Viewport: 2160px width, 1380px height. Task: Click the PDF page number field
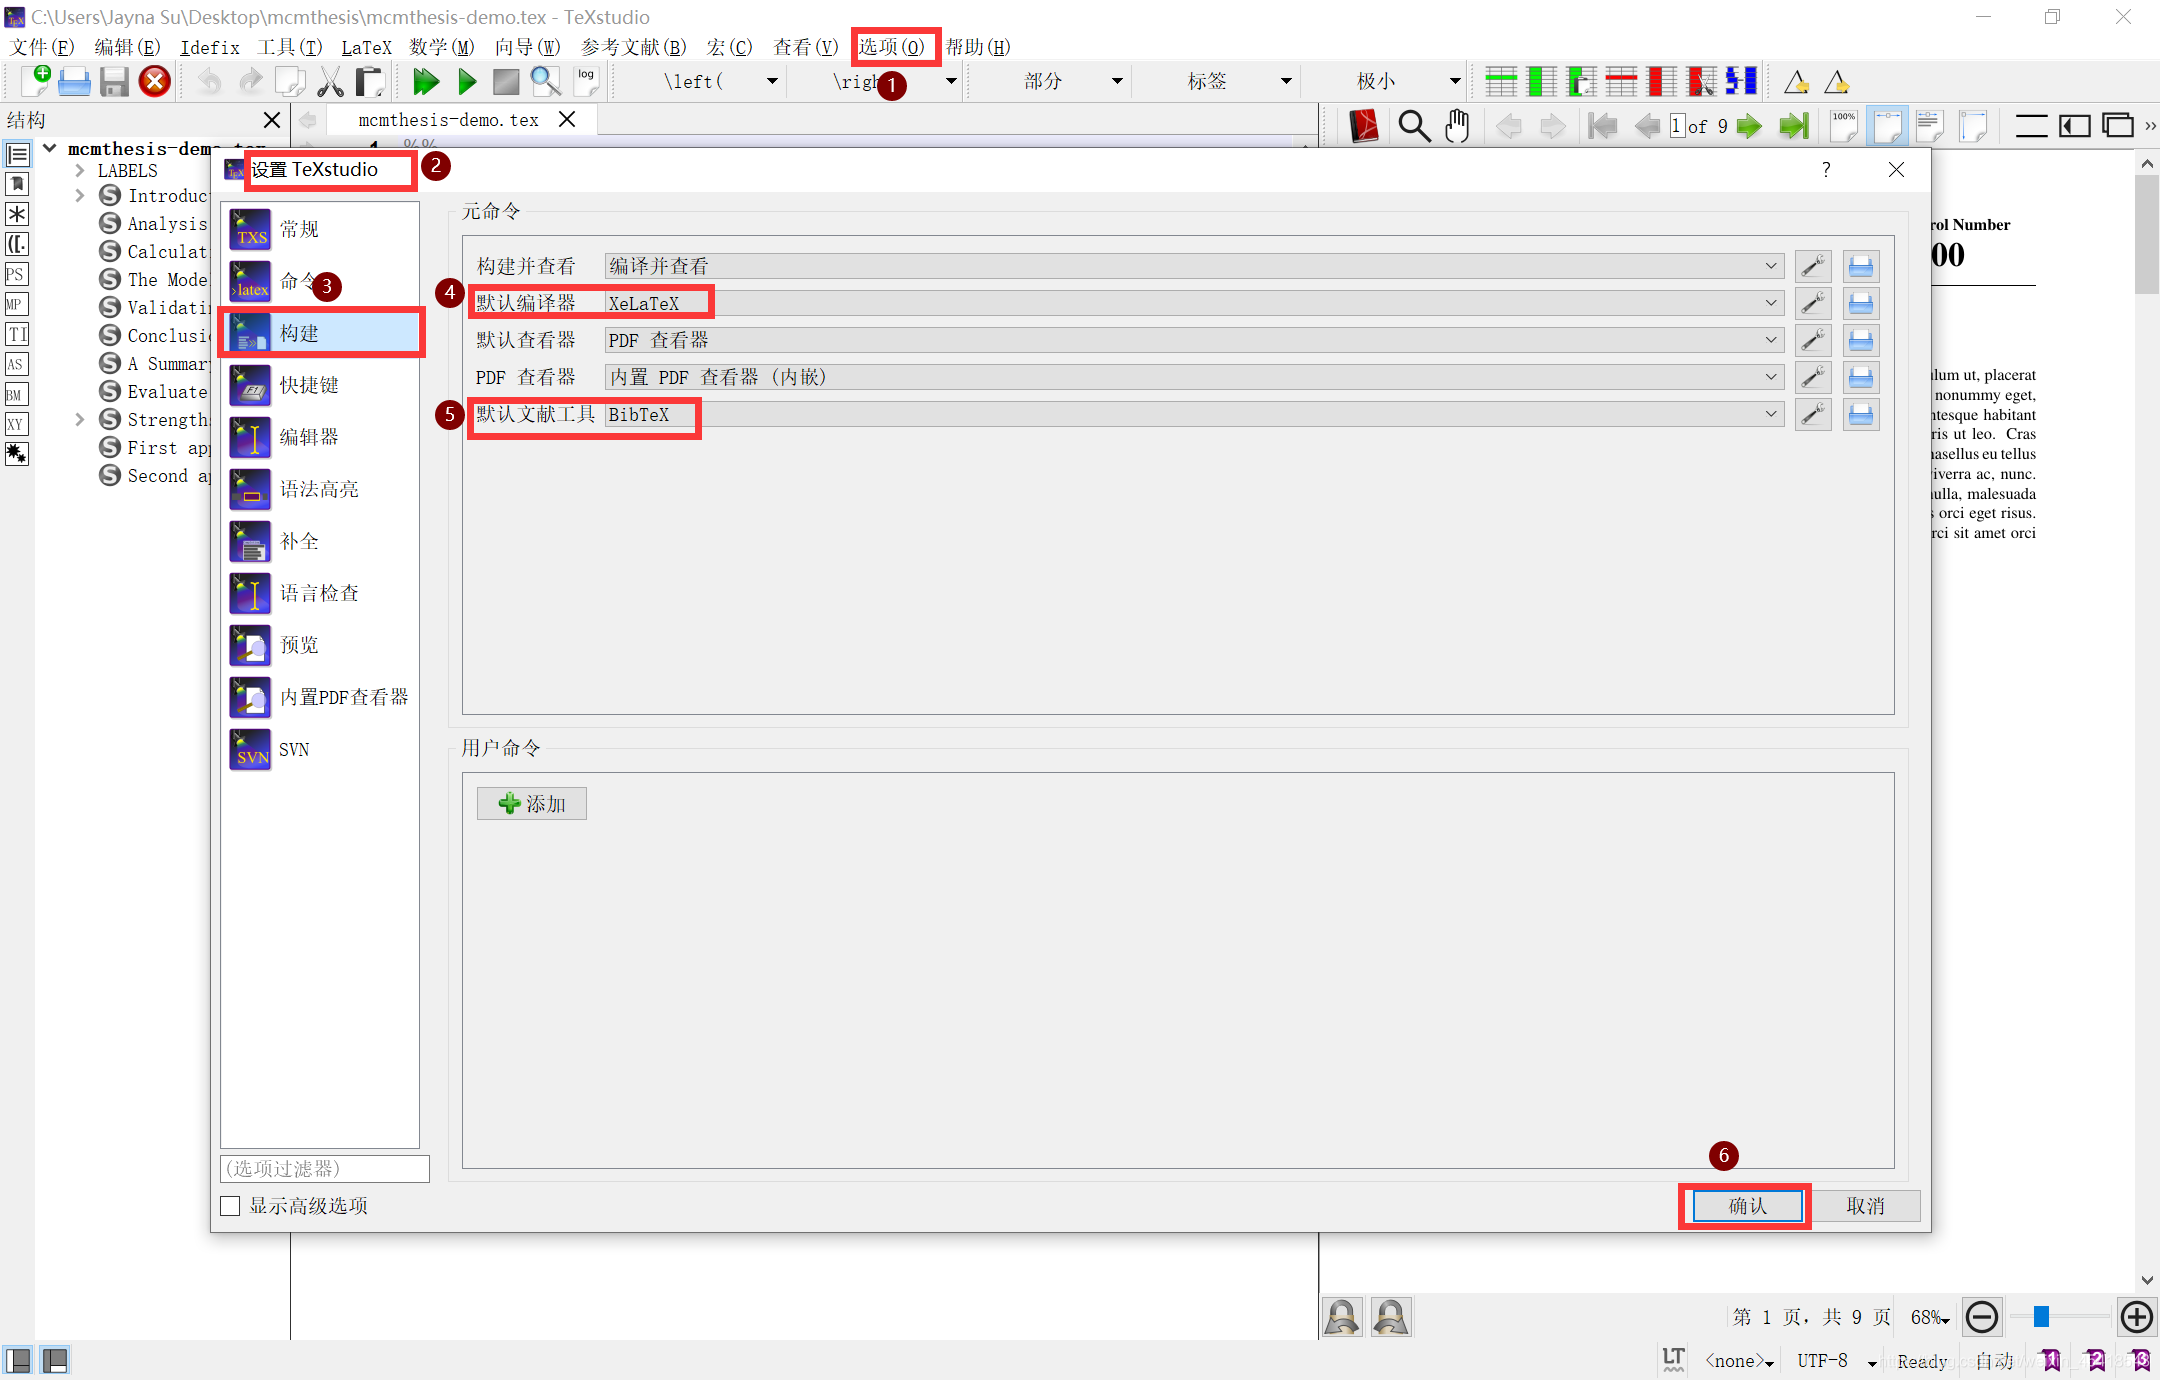1677,126
